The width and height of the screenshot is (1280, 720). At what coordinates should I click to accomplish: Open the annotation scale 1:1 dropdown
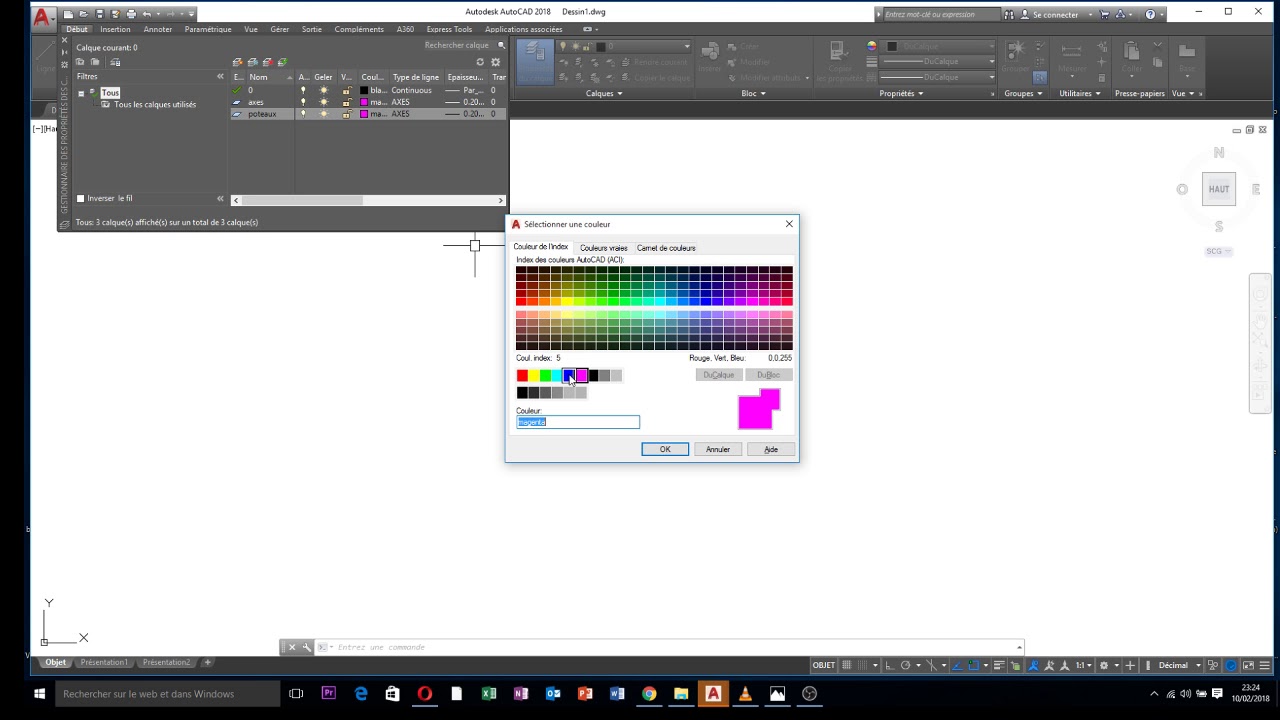click(x=1083, y=665)
